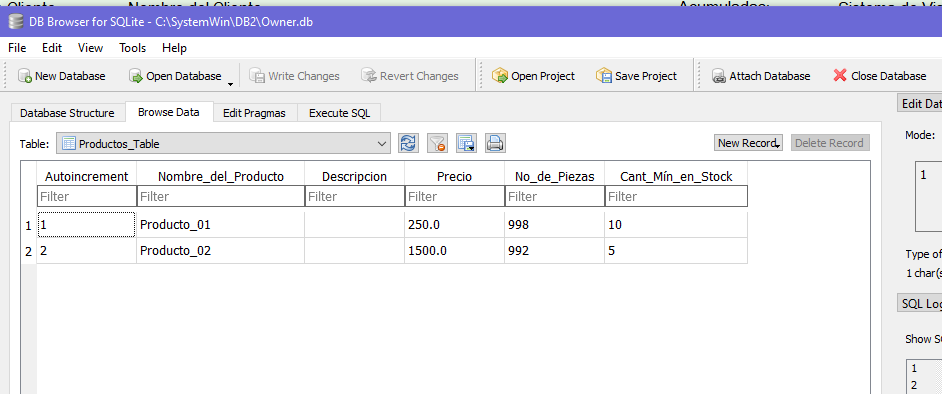Viewport: 942px width, 394px height.
Task: Click Open Project in the toolbar
Action: pos(533,76)
